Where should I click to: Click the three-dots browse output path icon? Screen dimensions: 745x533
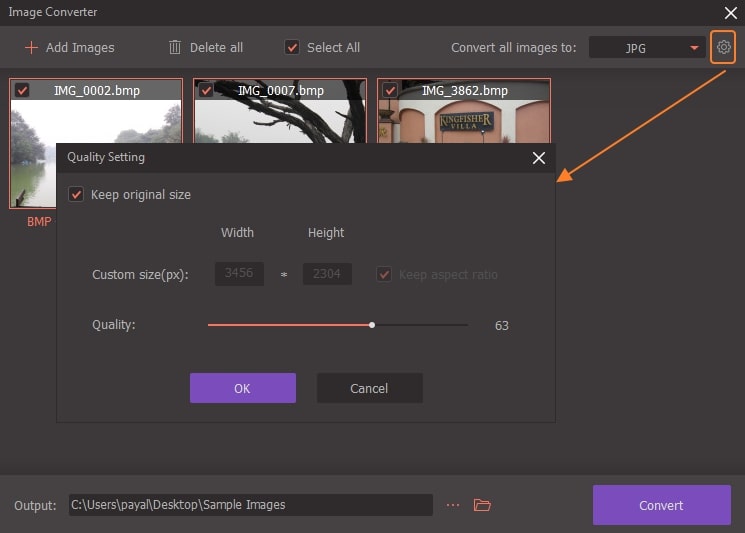(453, 505)
